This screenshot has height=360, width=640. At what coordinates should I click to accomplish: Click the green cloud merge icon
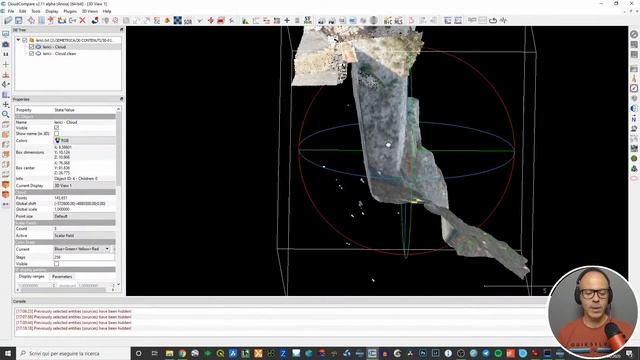click(x=95, y=20)
